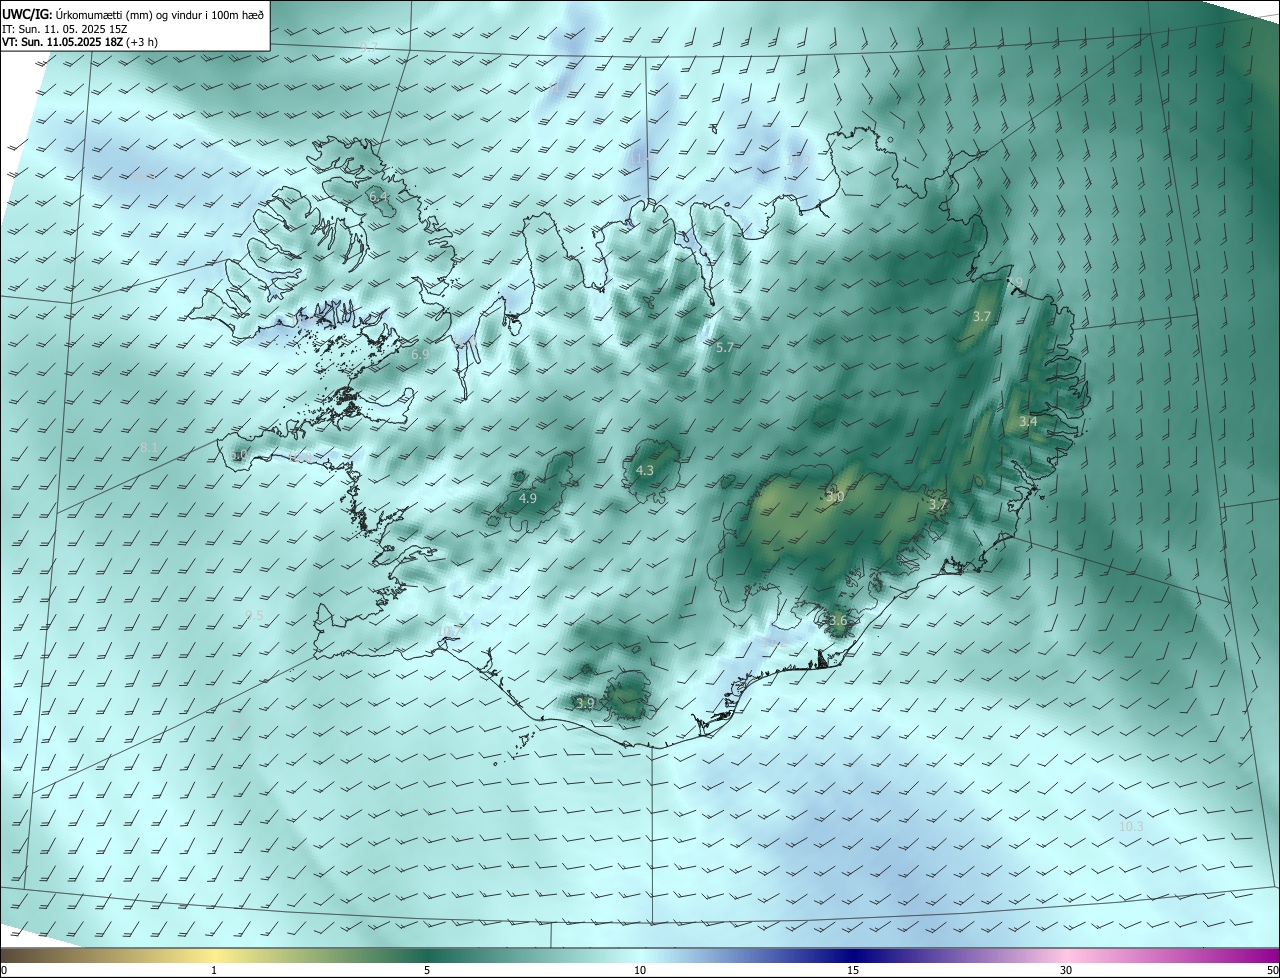1280x978 pixels.
Task: Click the 4.3 label on Hofsjökull glacier
Action: 645,470
